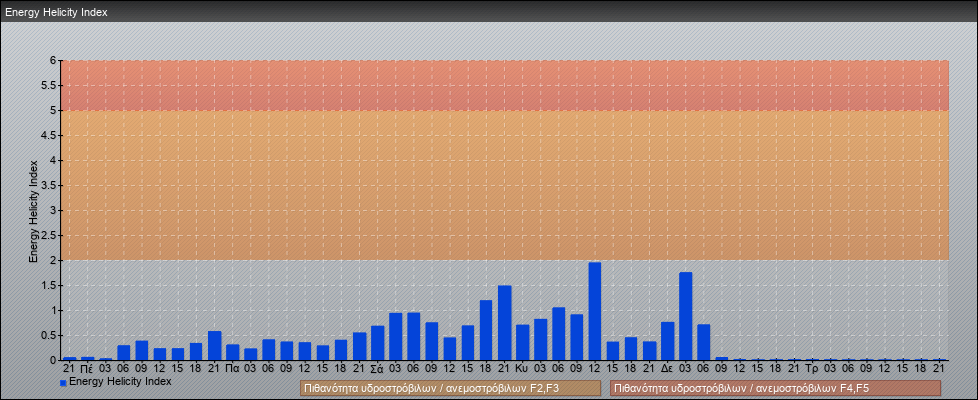
Task: Click the bar above the Σά label
Action: pos(377,343)
